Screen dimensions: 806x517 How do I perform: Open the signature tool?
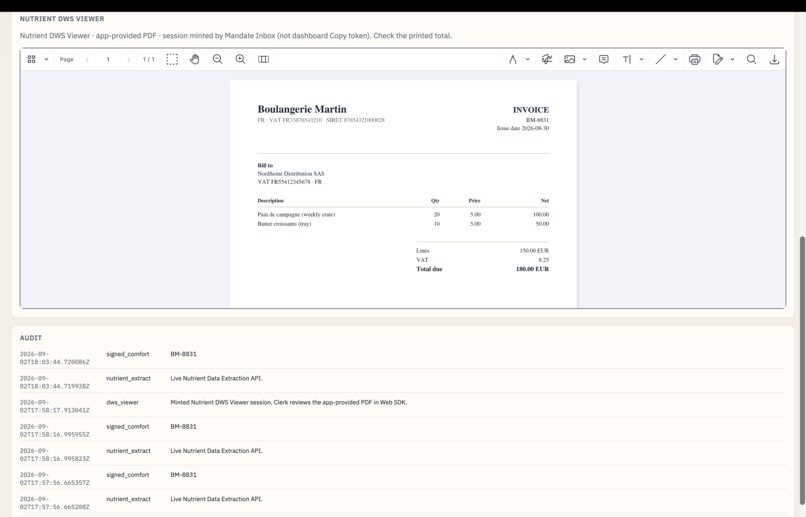546,59
